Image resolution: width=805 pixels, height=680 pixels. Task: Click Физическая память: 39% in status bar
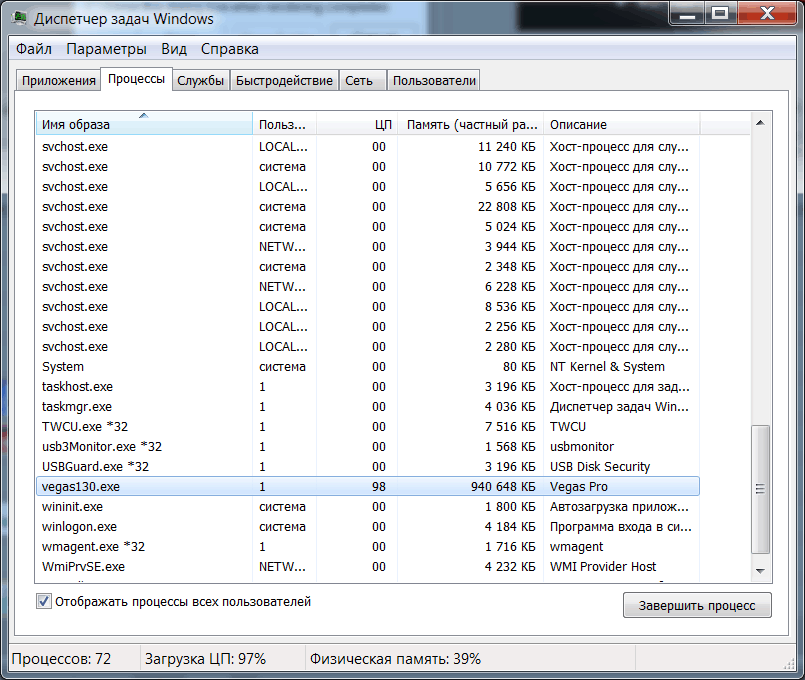pyautogui.click(x=395, y=658)
